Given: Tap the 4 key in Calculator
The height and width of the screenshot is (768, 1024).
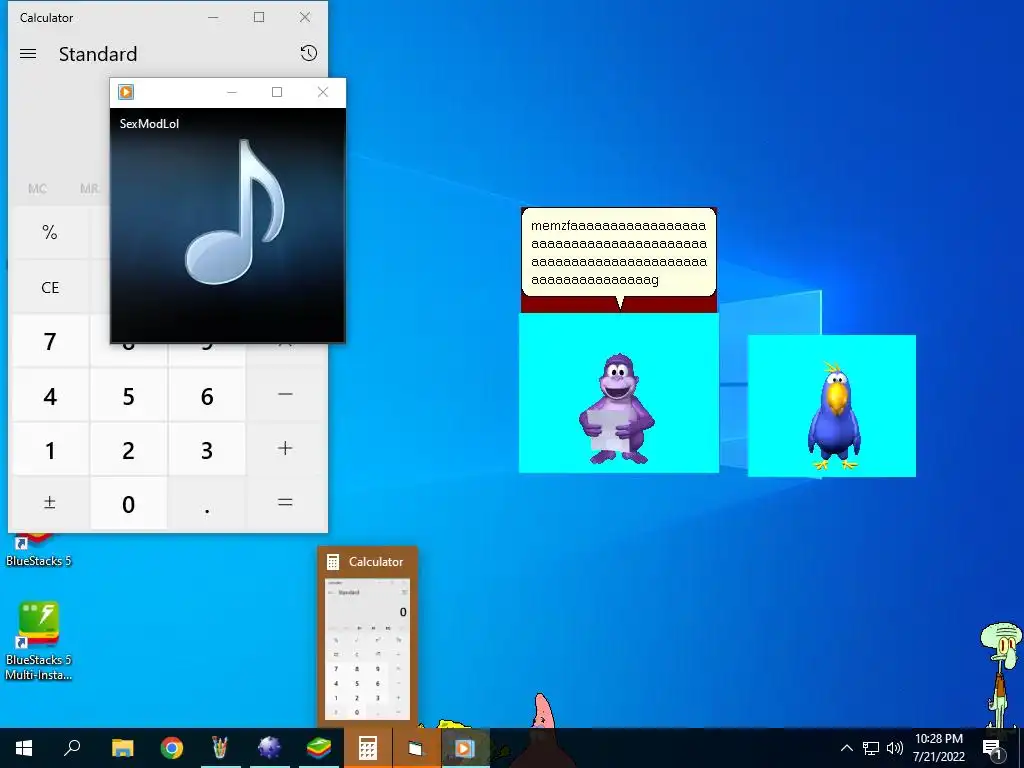Looking at the screenshot, I should [50, 396].
